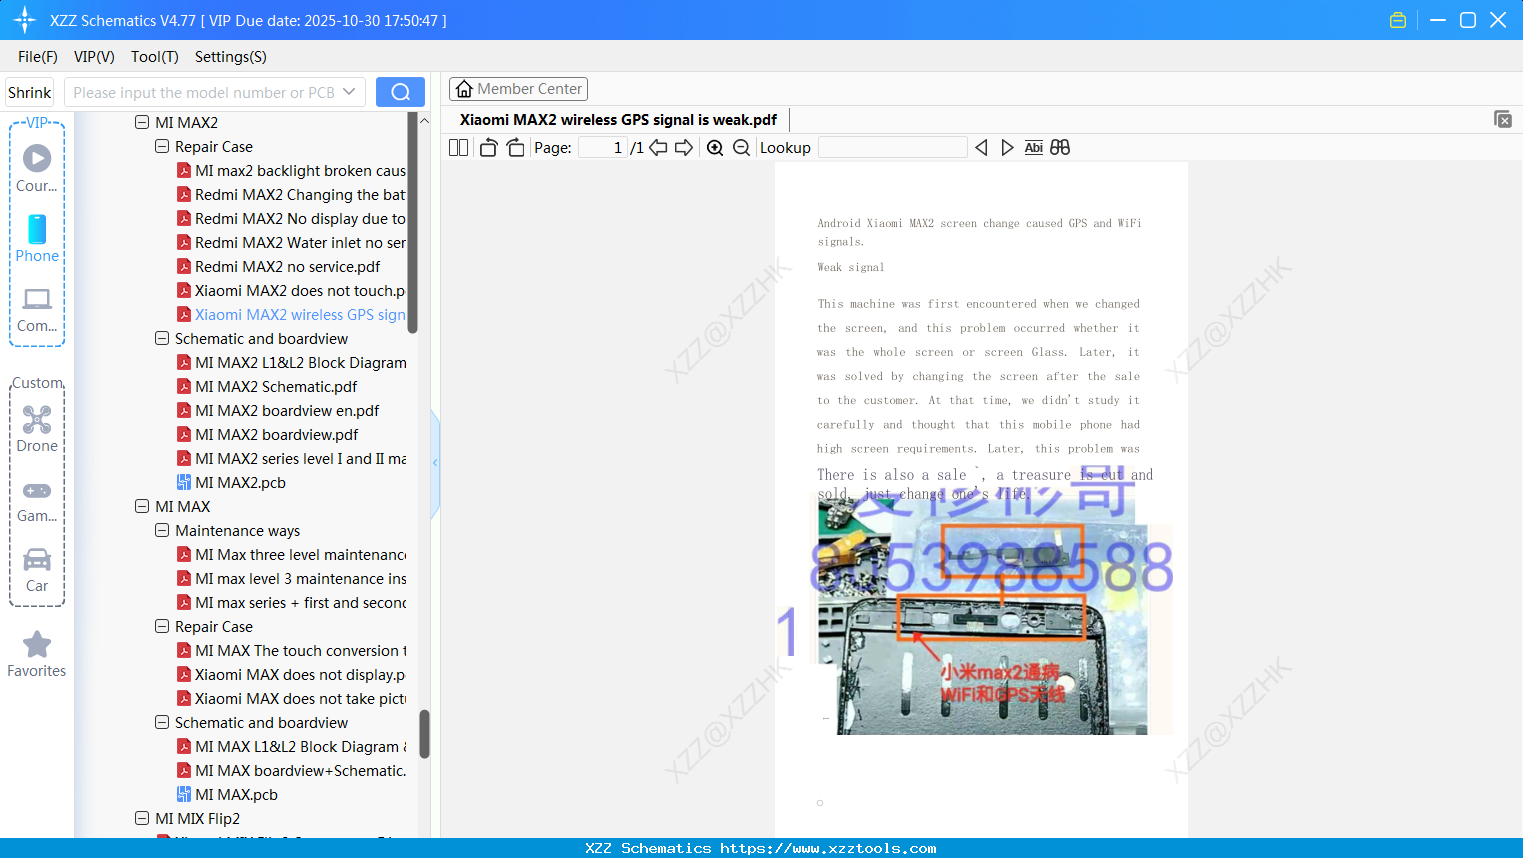
Task: Collapse the MI MAX tree node
Action: (x=142, y=507)
